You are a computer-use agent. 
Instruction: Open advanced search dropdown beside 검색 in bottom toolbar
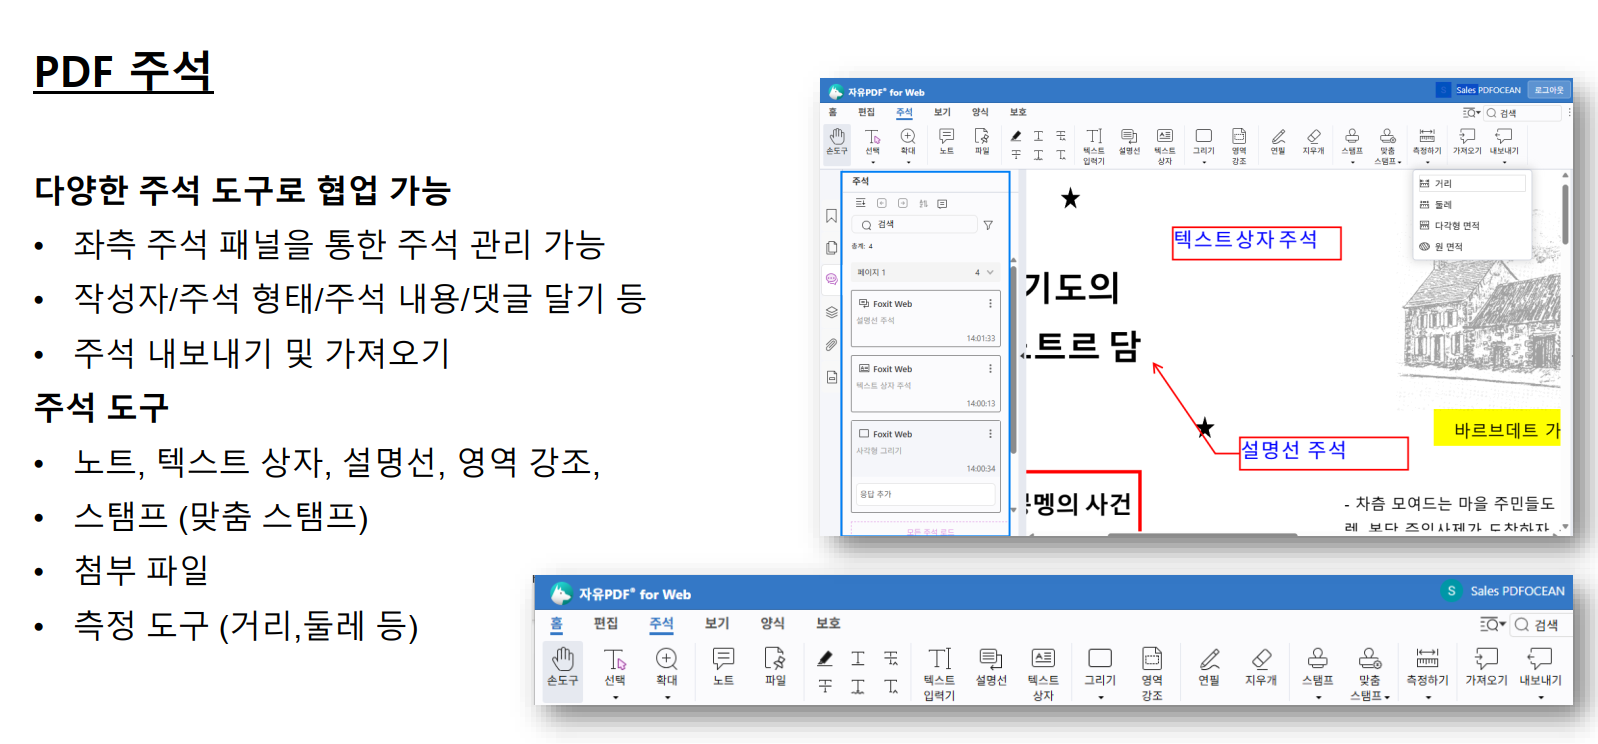point(1492,624)
